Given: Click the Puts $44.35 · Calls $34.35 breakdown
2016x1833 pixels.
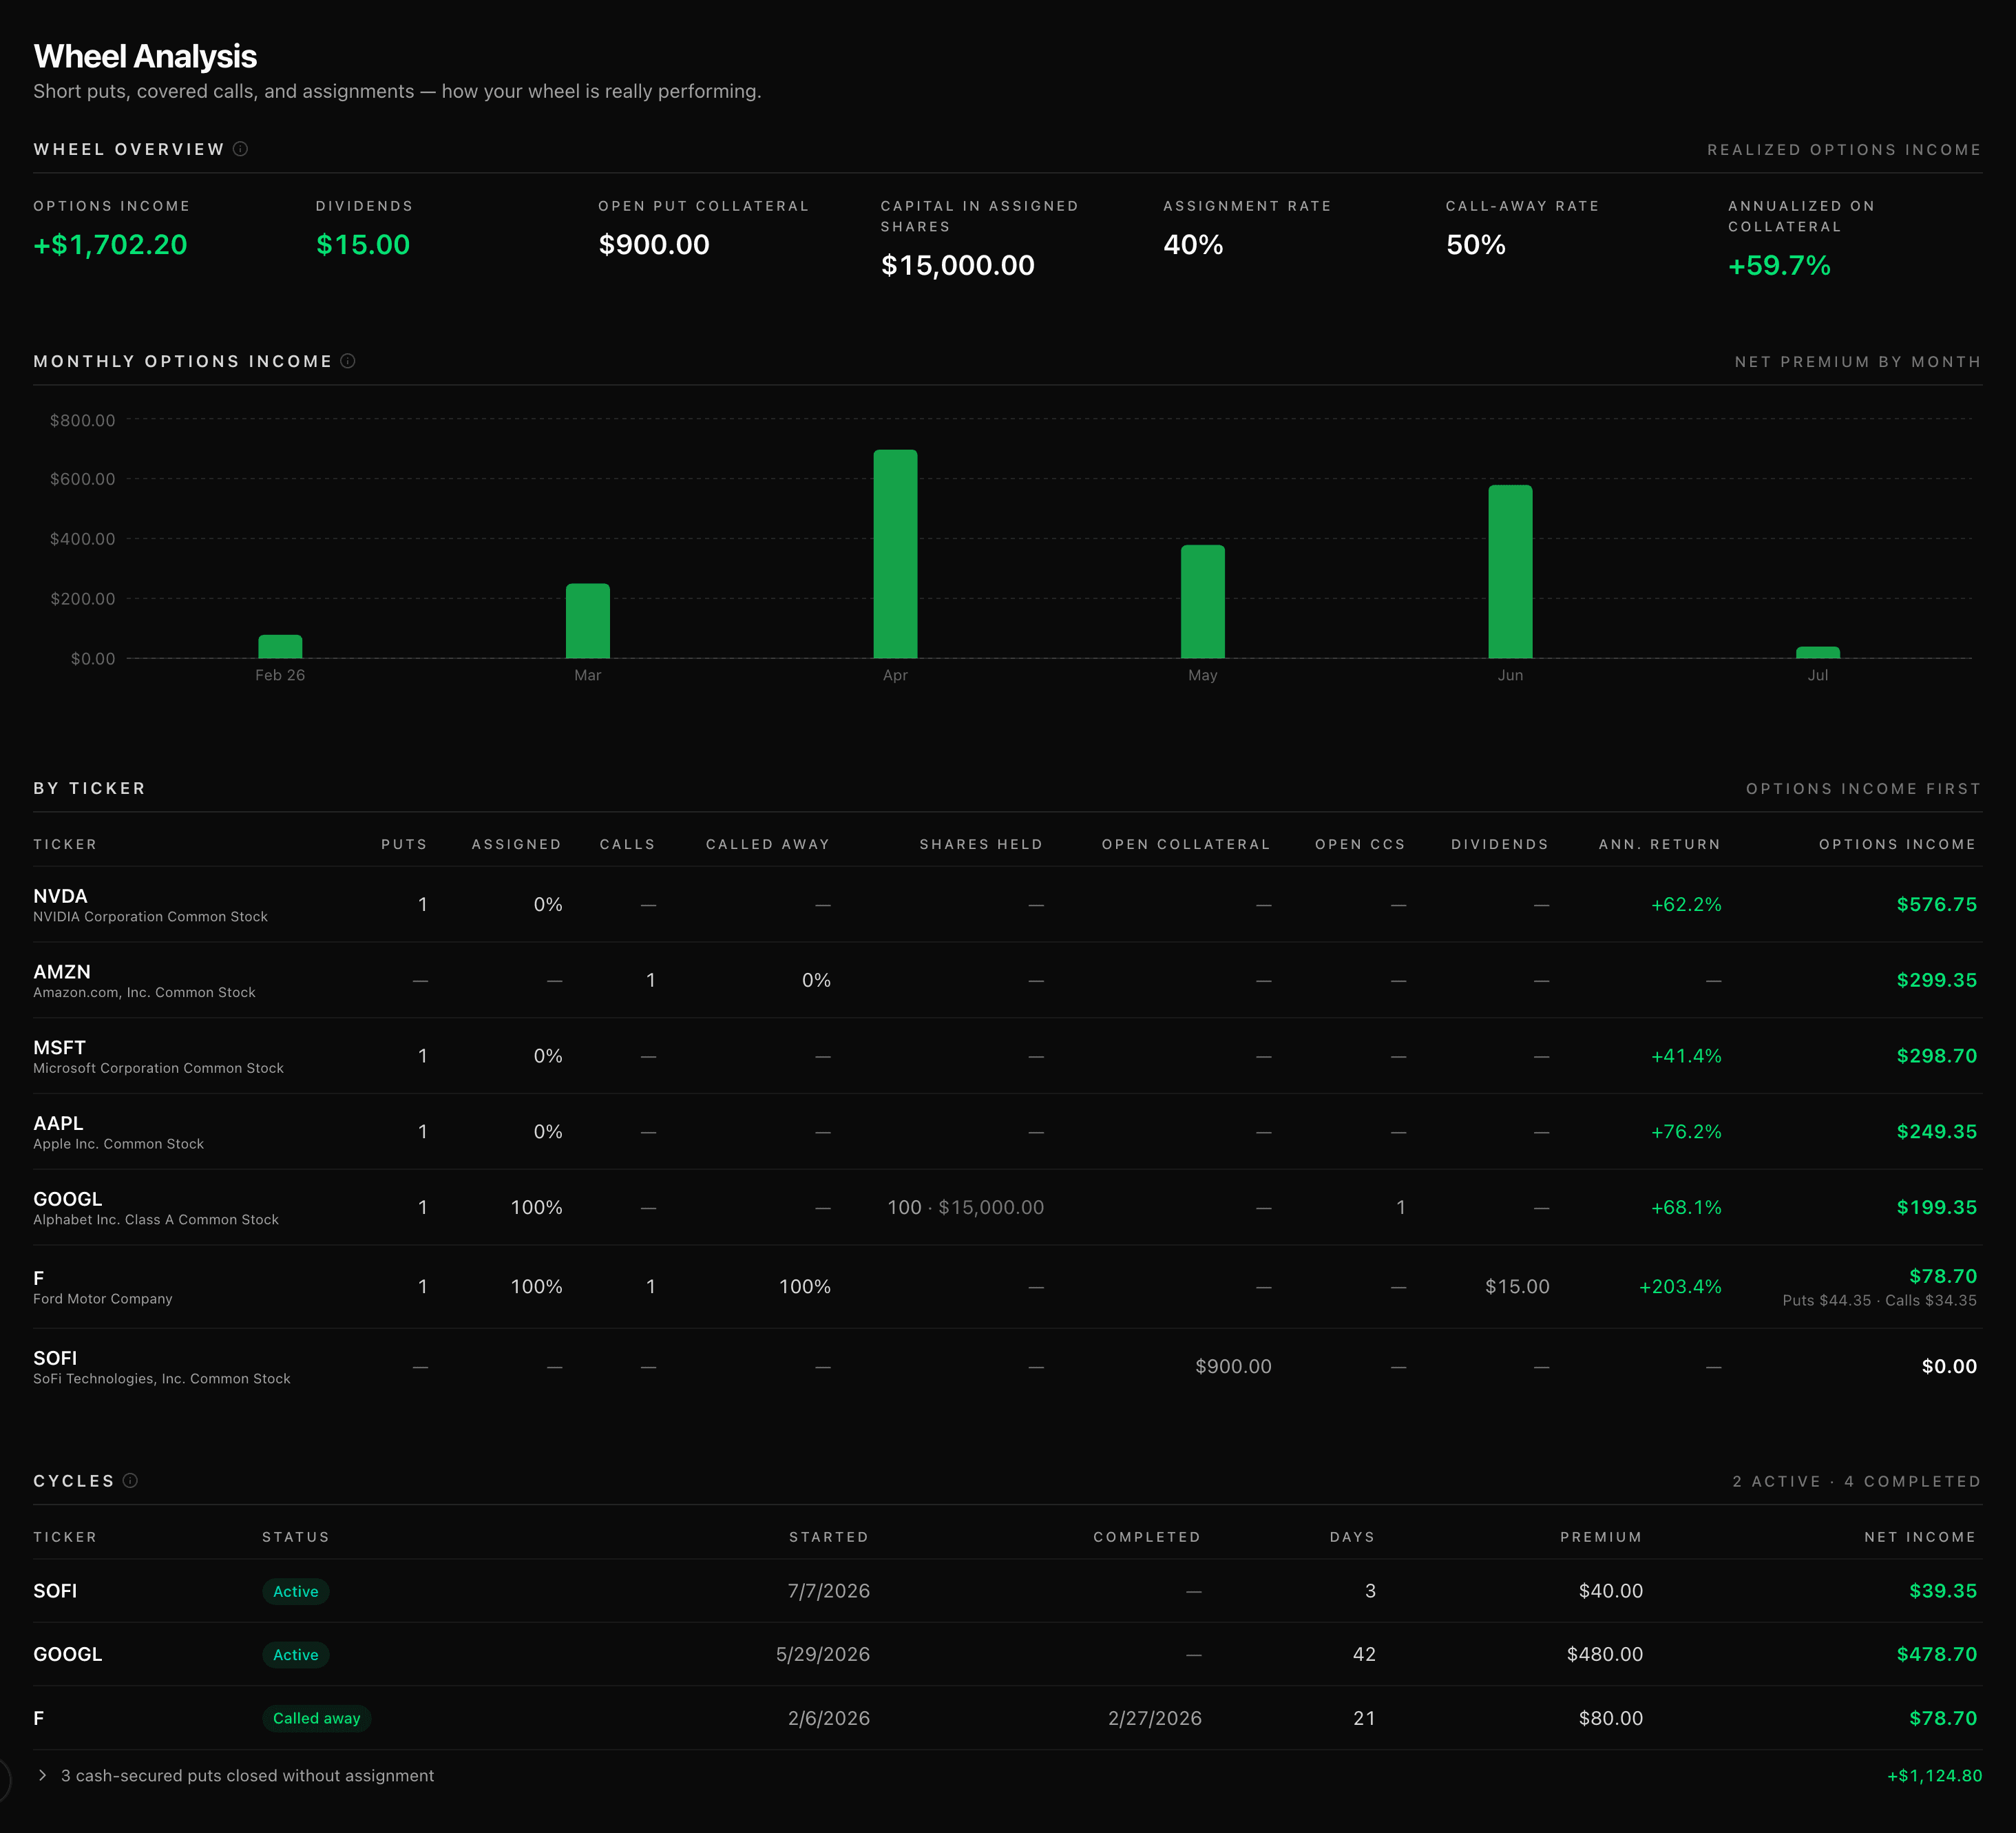Looking at the screenshot, I should click(x=1879, y=1300).
